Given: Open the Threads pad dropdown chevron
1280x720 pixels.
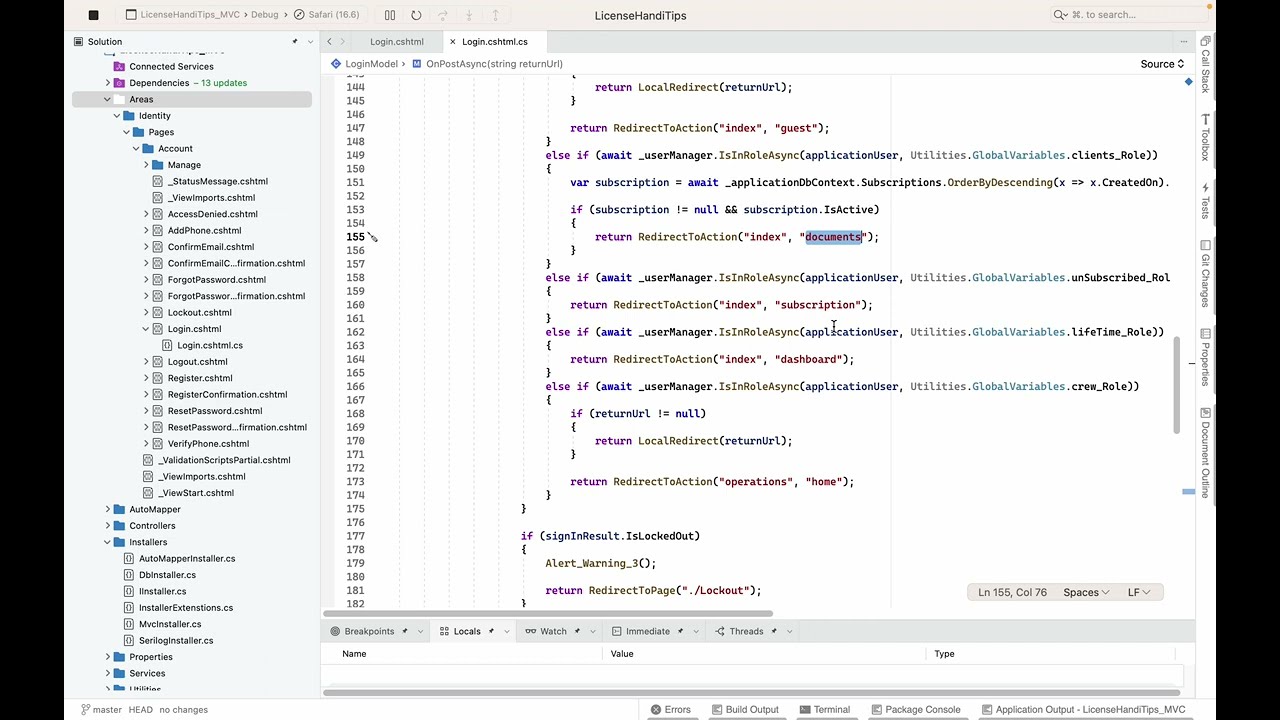Looking at the screenshot, I should click(x=789, y=631).
